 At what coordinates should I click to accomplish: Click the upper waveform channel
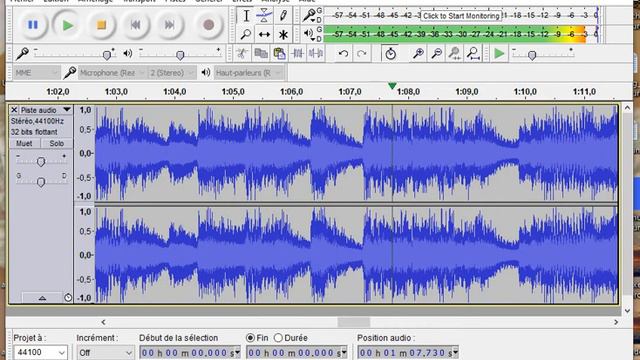pyautogui.click(x=356, y=153)
